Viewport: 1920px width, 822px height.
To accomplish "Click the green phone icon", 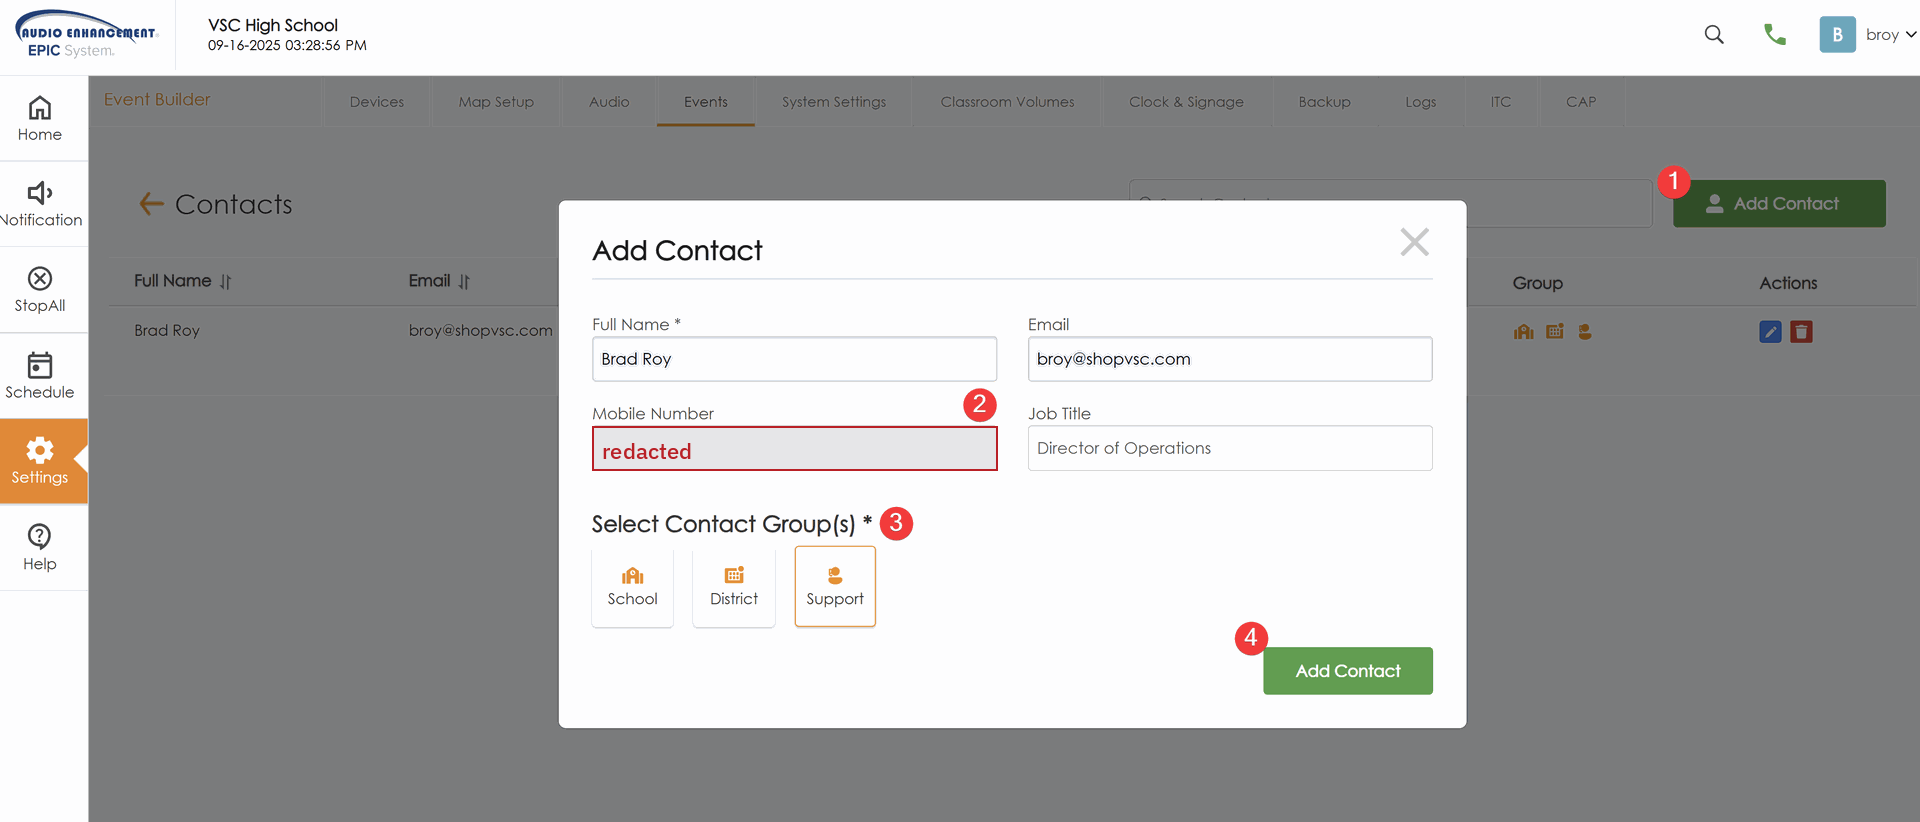I will [x=1775, y=35].
